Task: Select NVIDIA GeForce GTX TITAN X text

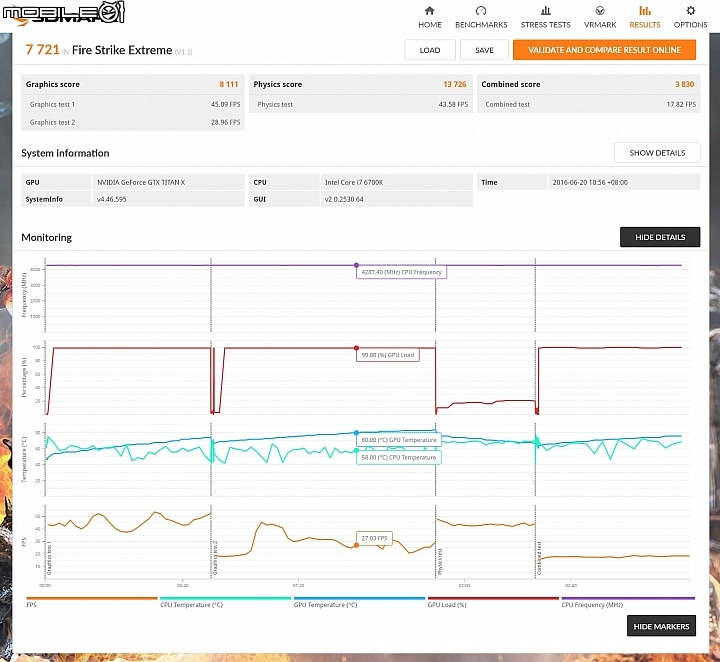Action: coord(141,182)
